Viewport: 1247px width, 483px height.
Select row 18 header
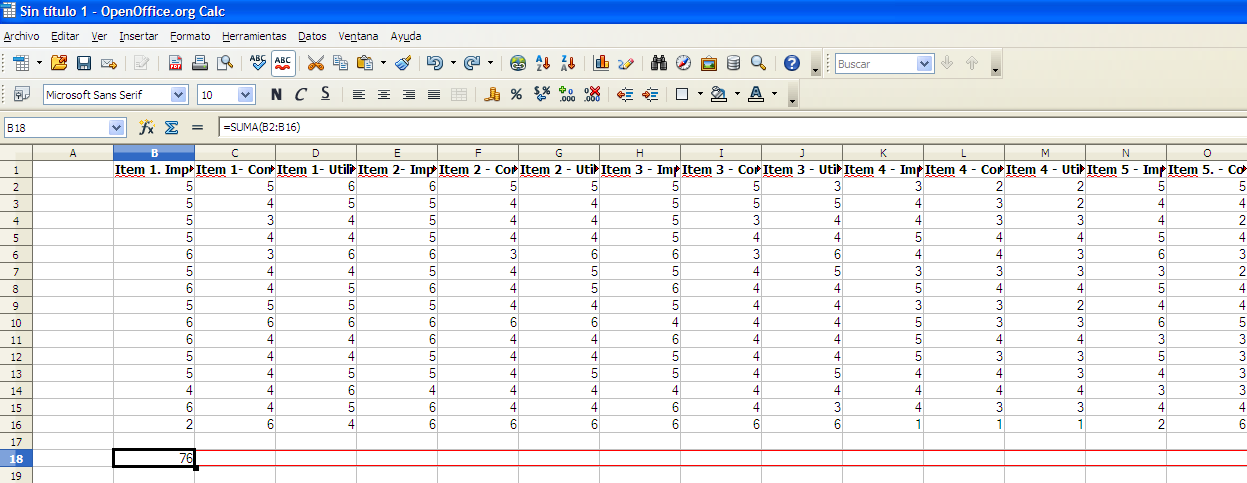[16, 458]
